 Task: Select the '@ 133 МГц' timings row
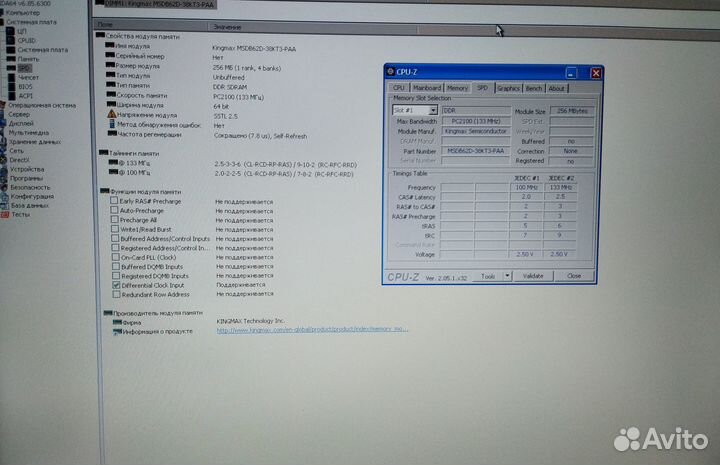tap(232, 163)
